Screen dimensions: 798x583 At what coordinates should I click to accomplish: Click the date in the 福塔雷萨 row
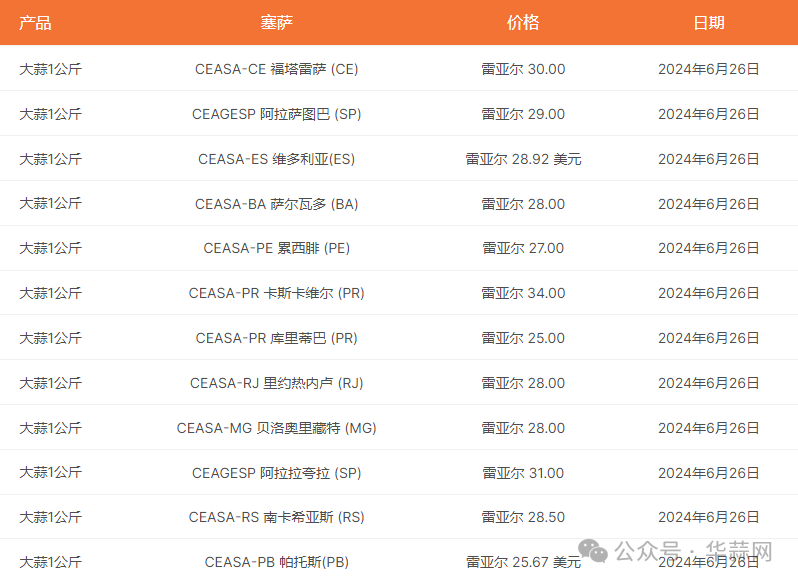[x=708, y=69]
